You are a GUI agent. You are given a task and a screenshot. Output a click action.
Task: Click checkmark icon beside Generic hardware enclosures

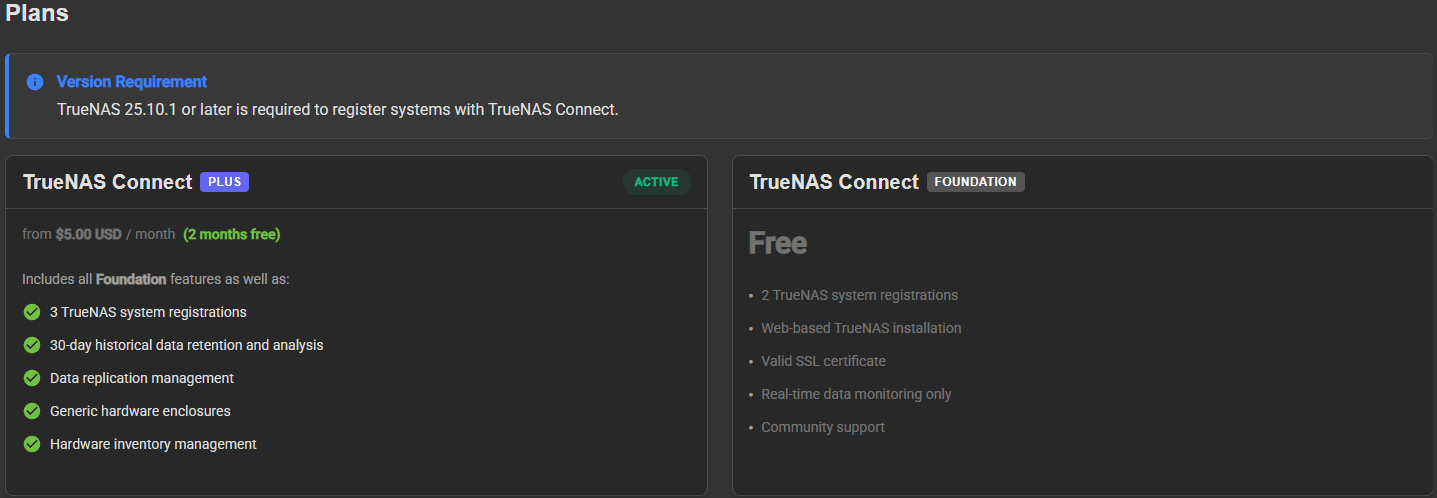32,411
